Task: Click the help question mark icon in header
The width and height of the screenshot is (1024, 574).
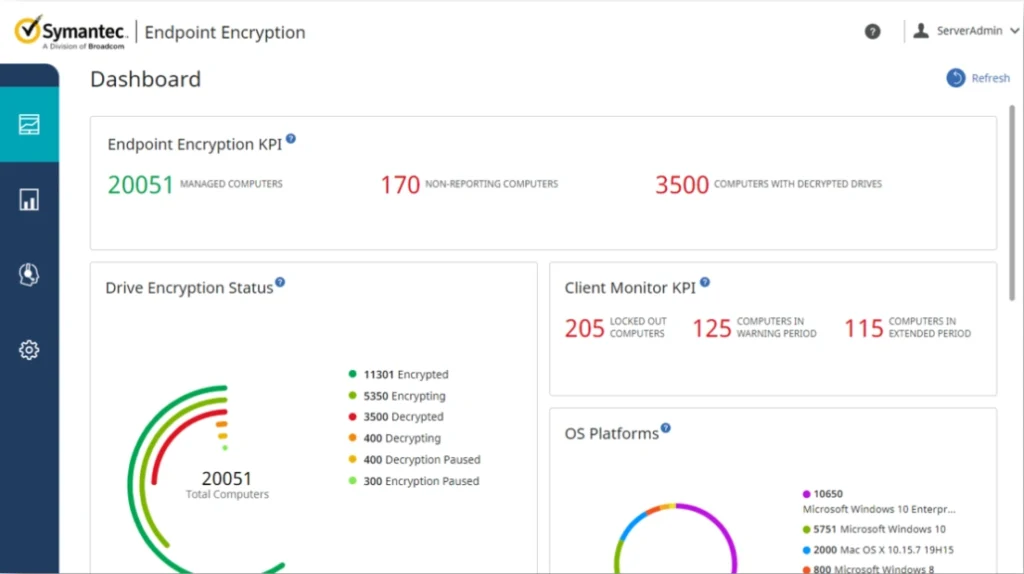Action: (x=872, y=31)
